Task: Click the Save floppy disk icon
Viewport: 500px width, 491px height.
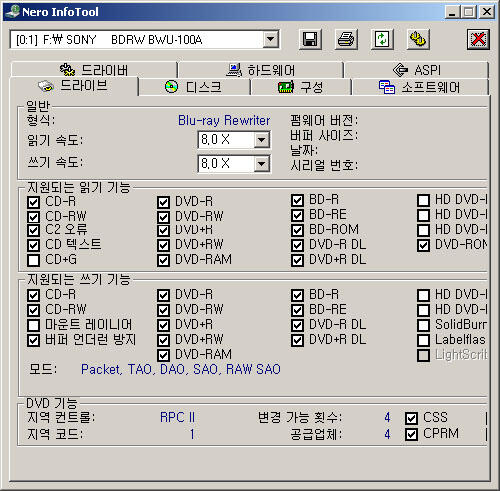Action: pyautogui.click(x=310, y=40)
